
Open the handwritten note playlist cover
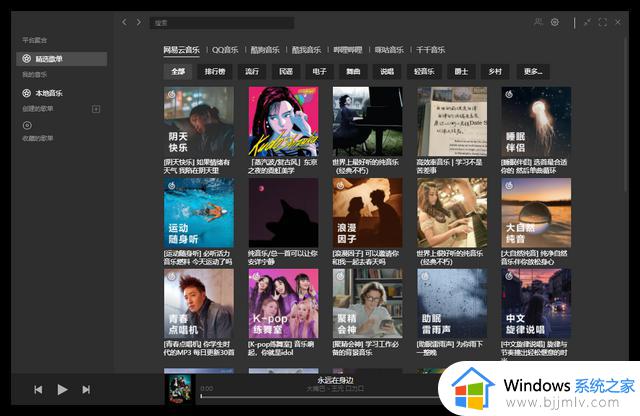[x=452, y=121]
